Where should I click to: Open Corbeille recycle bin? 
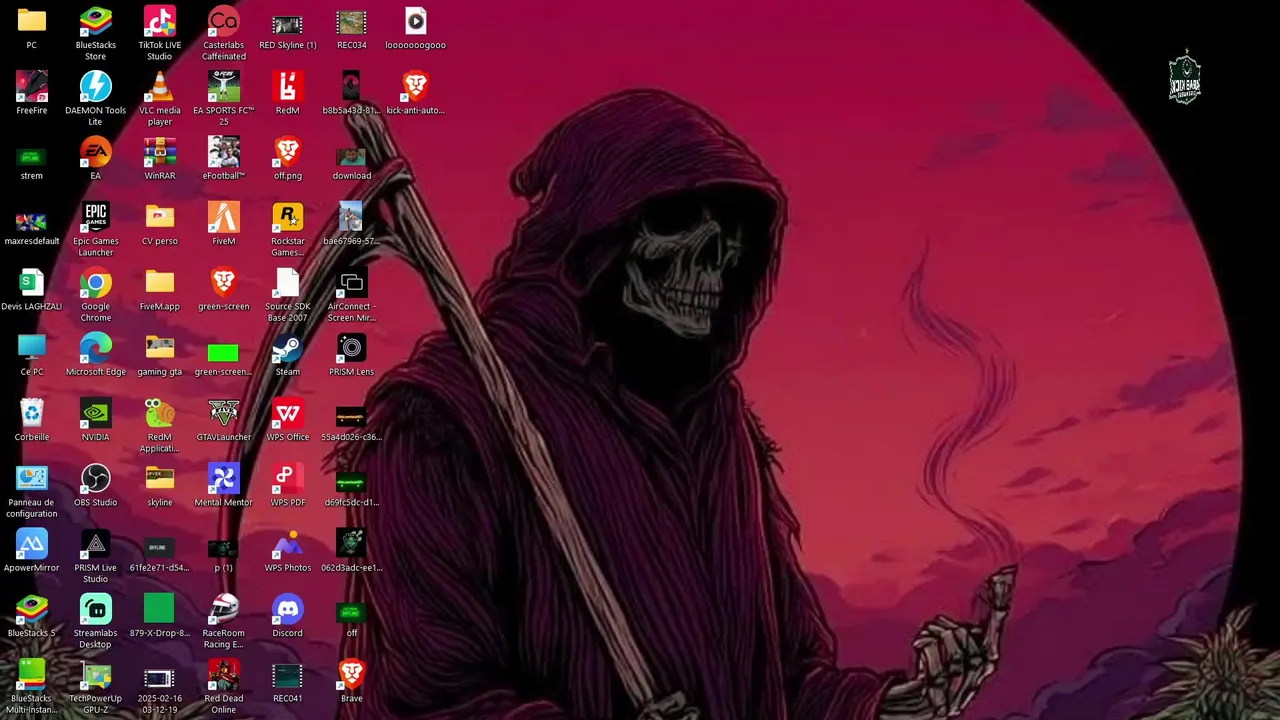(x=32, y=414)
